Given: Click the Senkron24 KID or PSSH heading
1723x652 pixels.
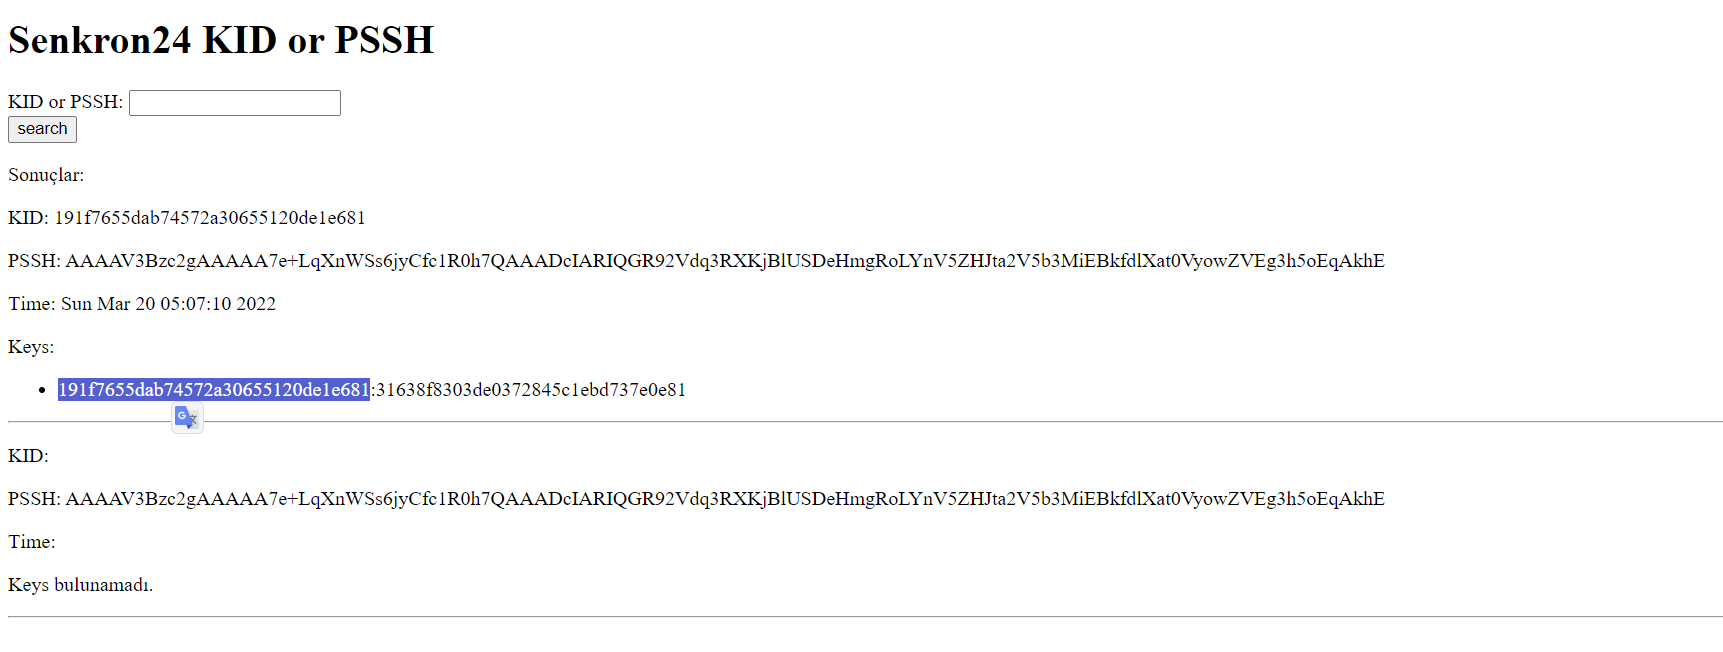Looking at the screenshot, I should (x=221, y=40).
